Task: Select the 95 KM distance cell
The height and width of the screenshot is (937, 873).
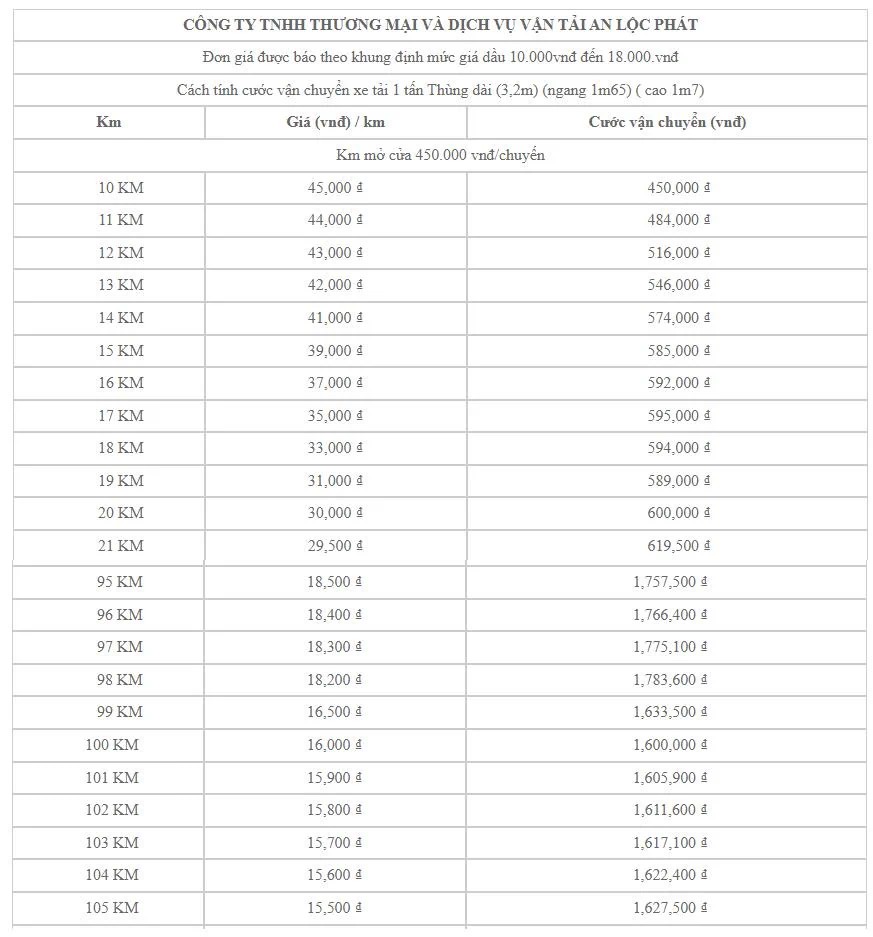Action: coord(108,582)
